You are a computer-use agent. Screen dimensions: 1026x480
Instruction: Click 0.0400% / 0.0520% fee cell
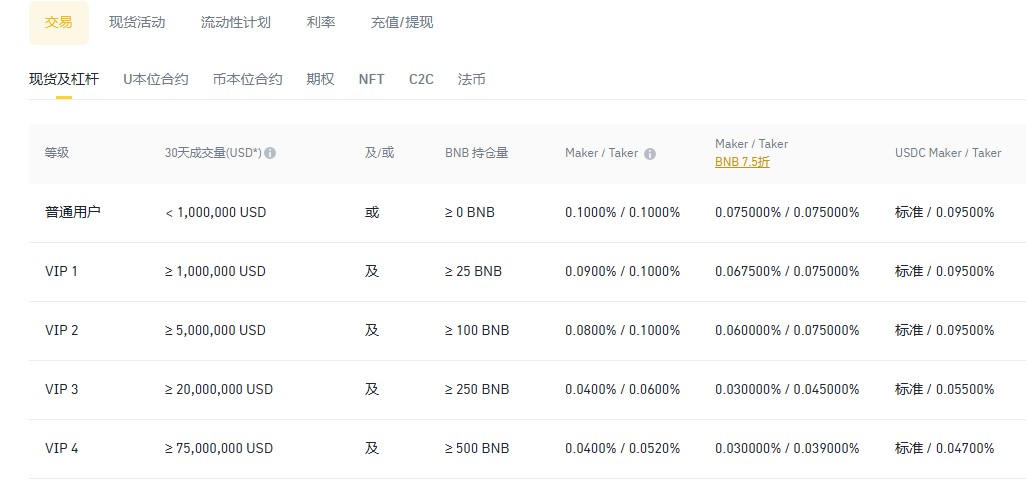tap(623, 448)
